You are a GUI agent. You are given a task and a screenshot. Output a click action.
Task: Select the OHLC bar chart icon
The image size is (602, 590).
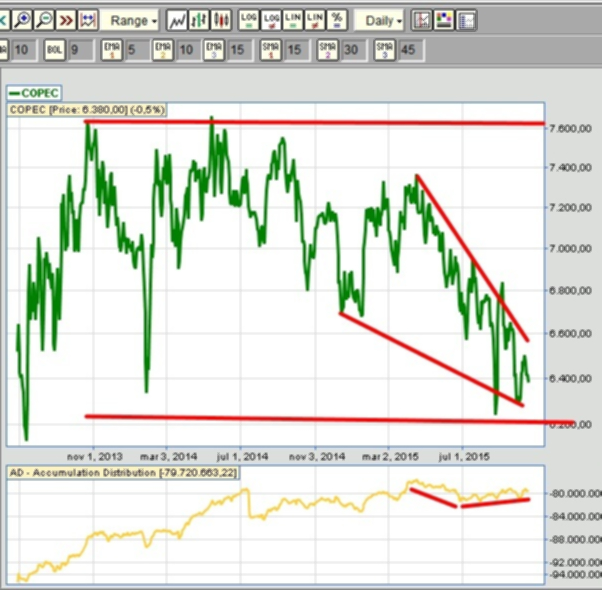pos(199,20)
